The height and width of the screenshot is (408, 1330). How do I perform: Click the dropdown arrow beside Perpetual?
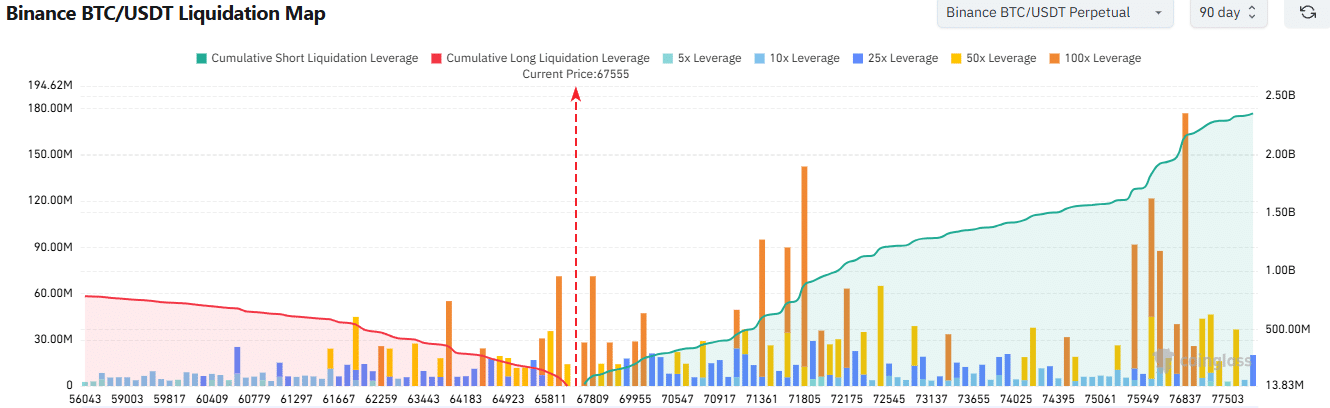(1158, 13)
